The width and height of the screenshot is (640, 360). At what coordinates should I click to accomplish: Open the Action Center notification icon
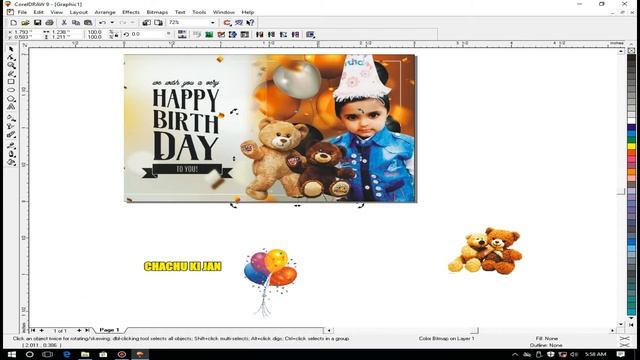pyautogui.click(x=621, y=354)
